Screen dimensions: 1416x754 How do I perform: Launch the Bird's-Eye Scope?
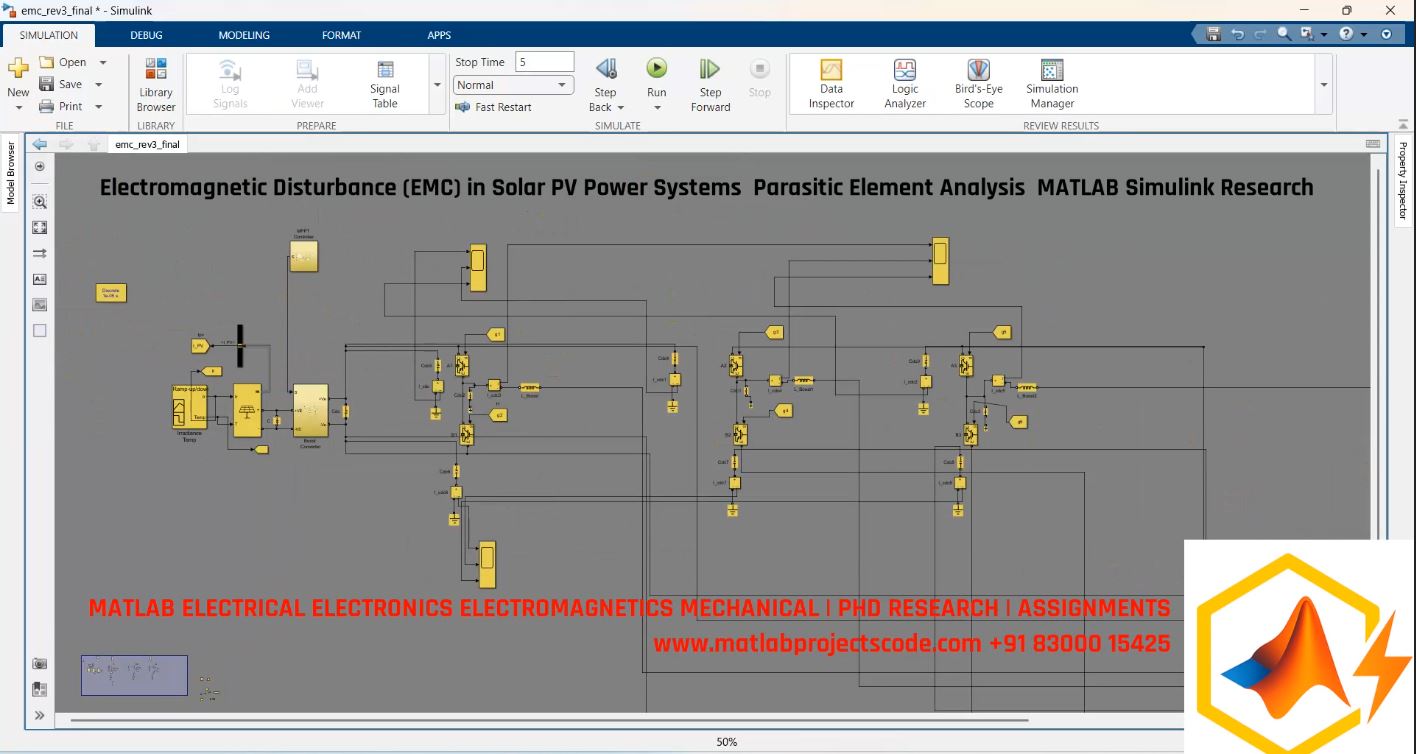point(977,84)
